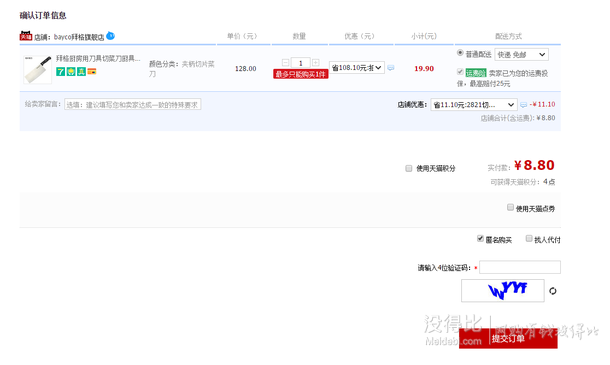Refresh the captcha image
This screenshot has height=365, width=610.
(552, 291)
